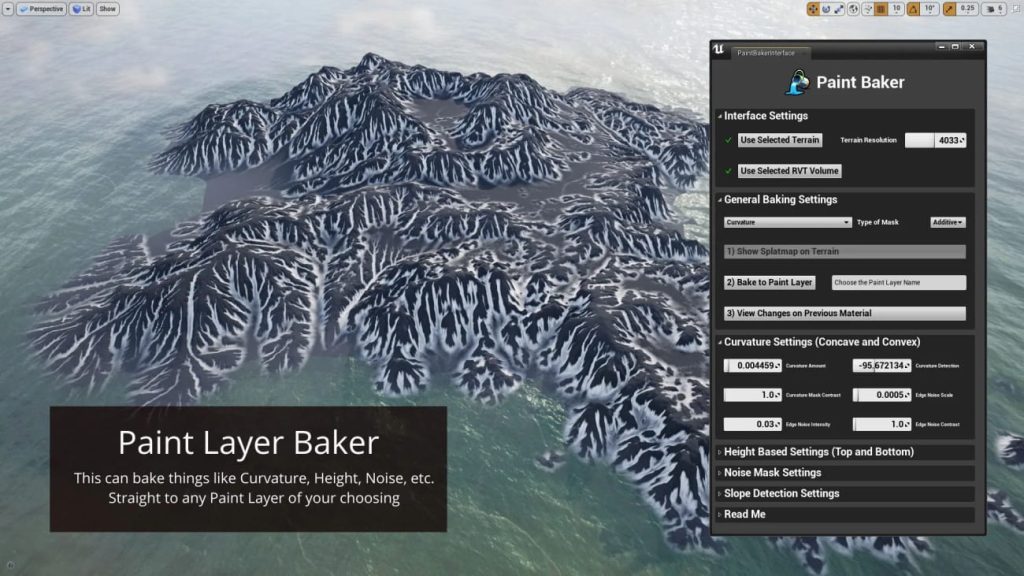
Task: Select the Scale transform tool icon
Action: tap(840, 8)
